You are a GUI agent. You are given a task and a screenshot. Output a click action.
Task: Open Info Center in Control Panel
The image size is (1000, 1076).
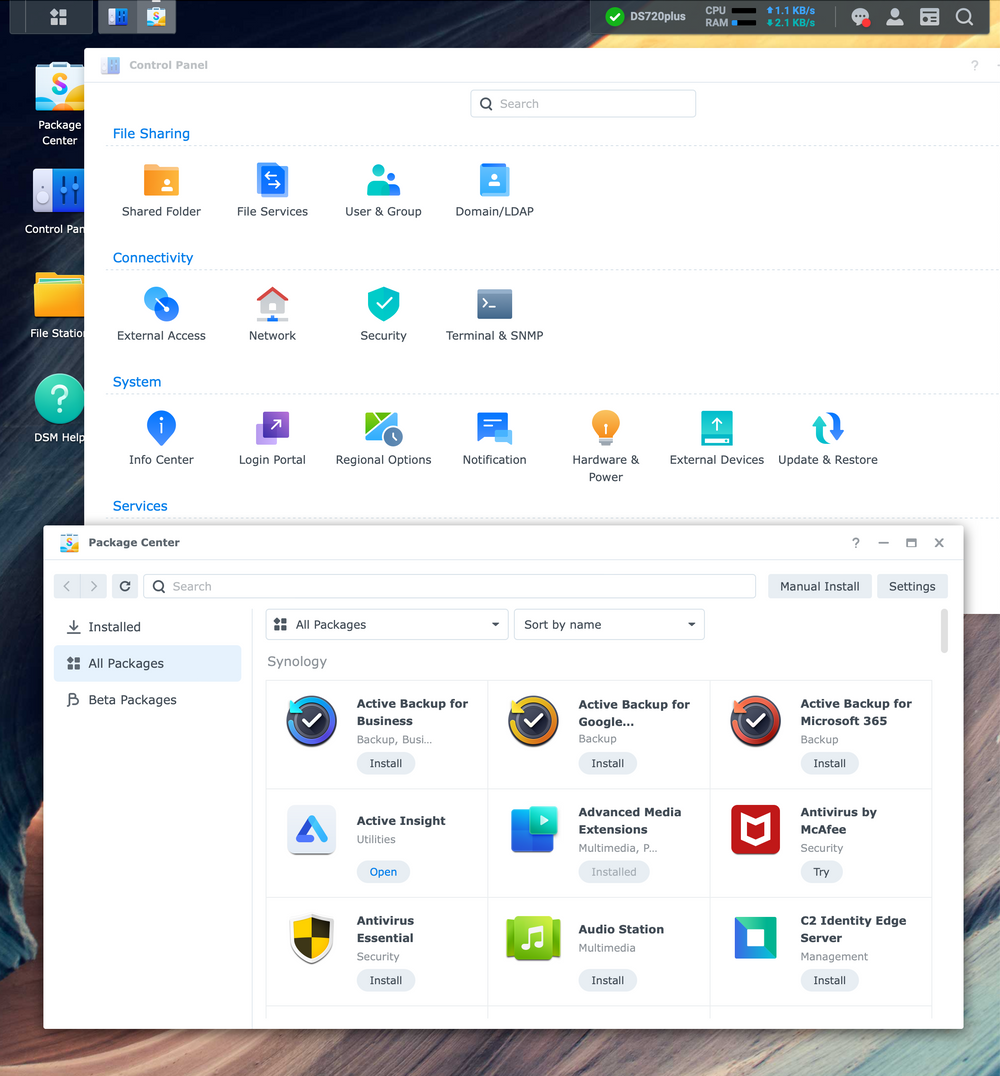point(161,439)
